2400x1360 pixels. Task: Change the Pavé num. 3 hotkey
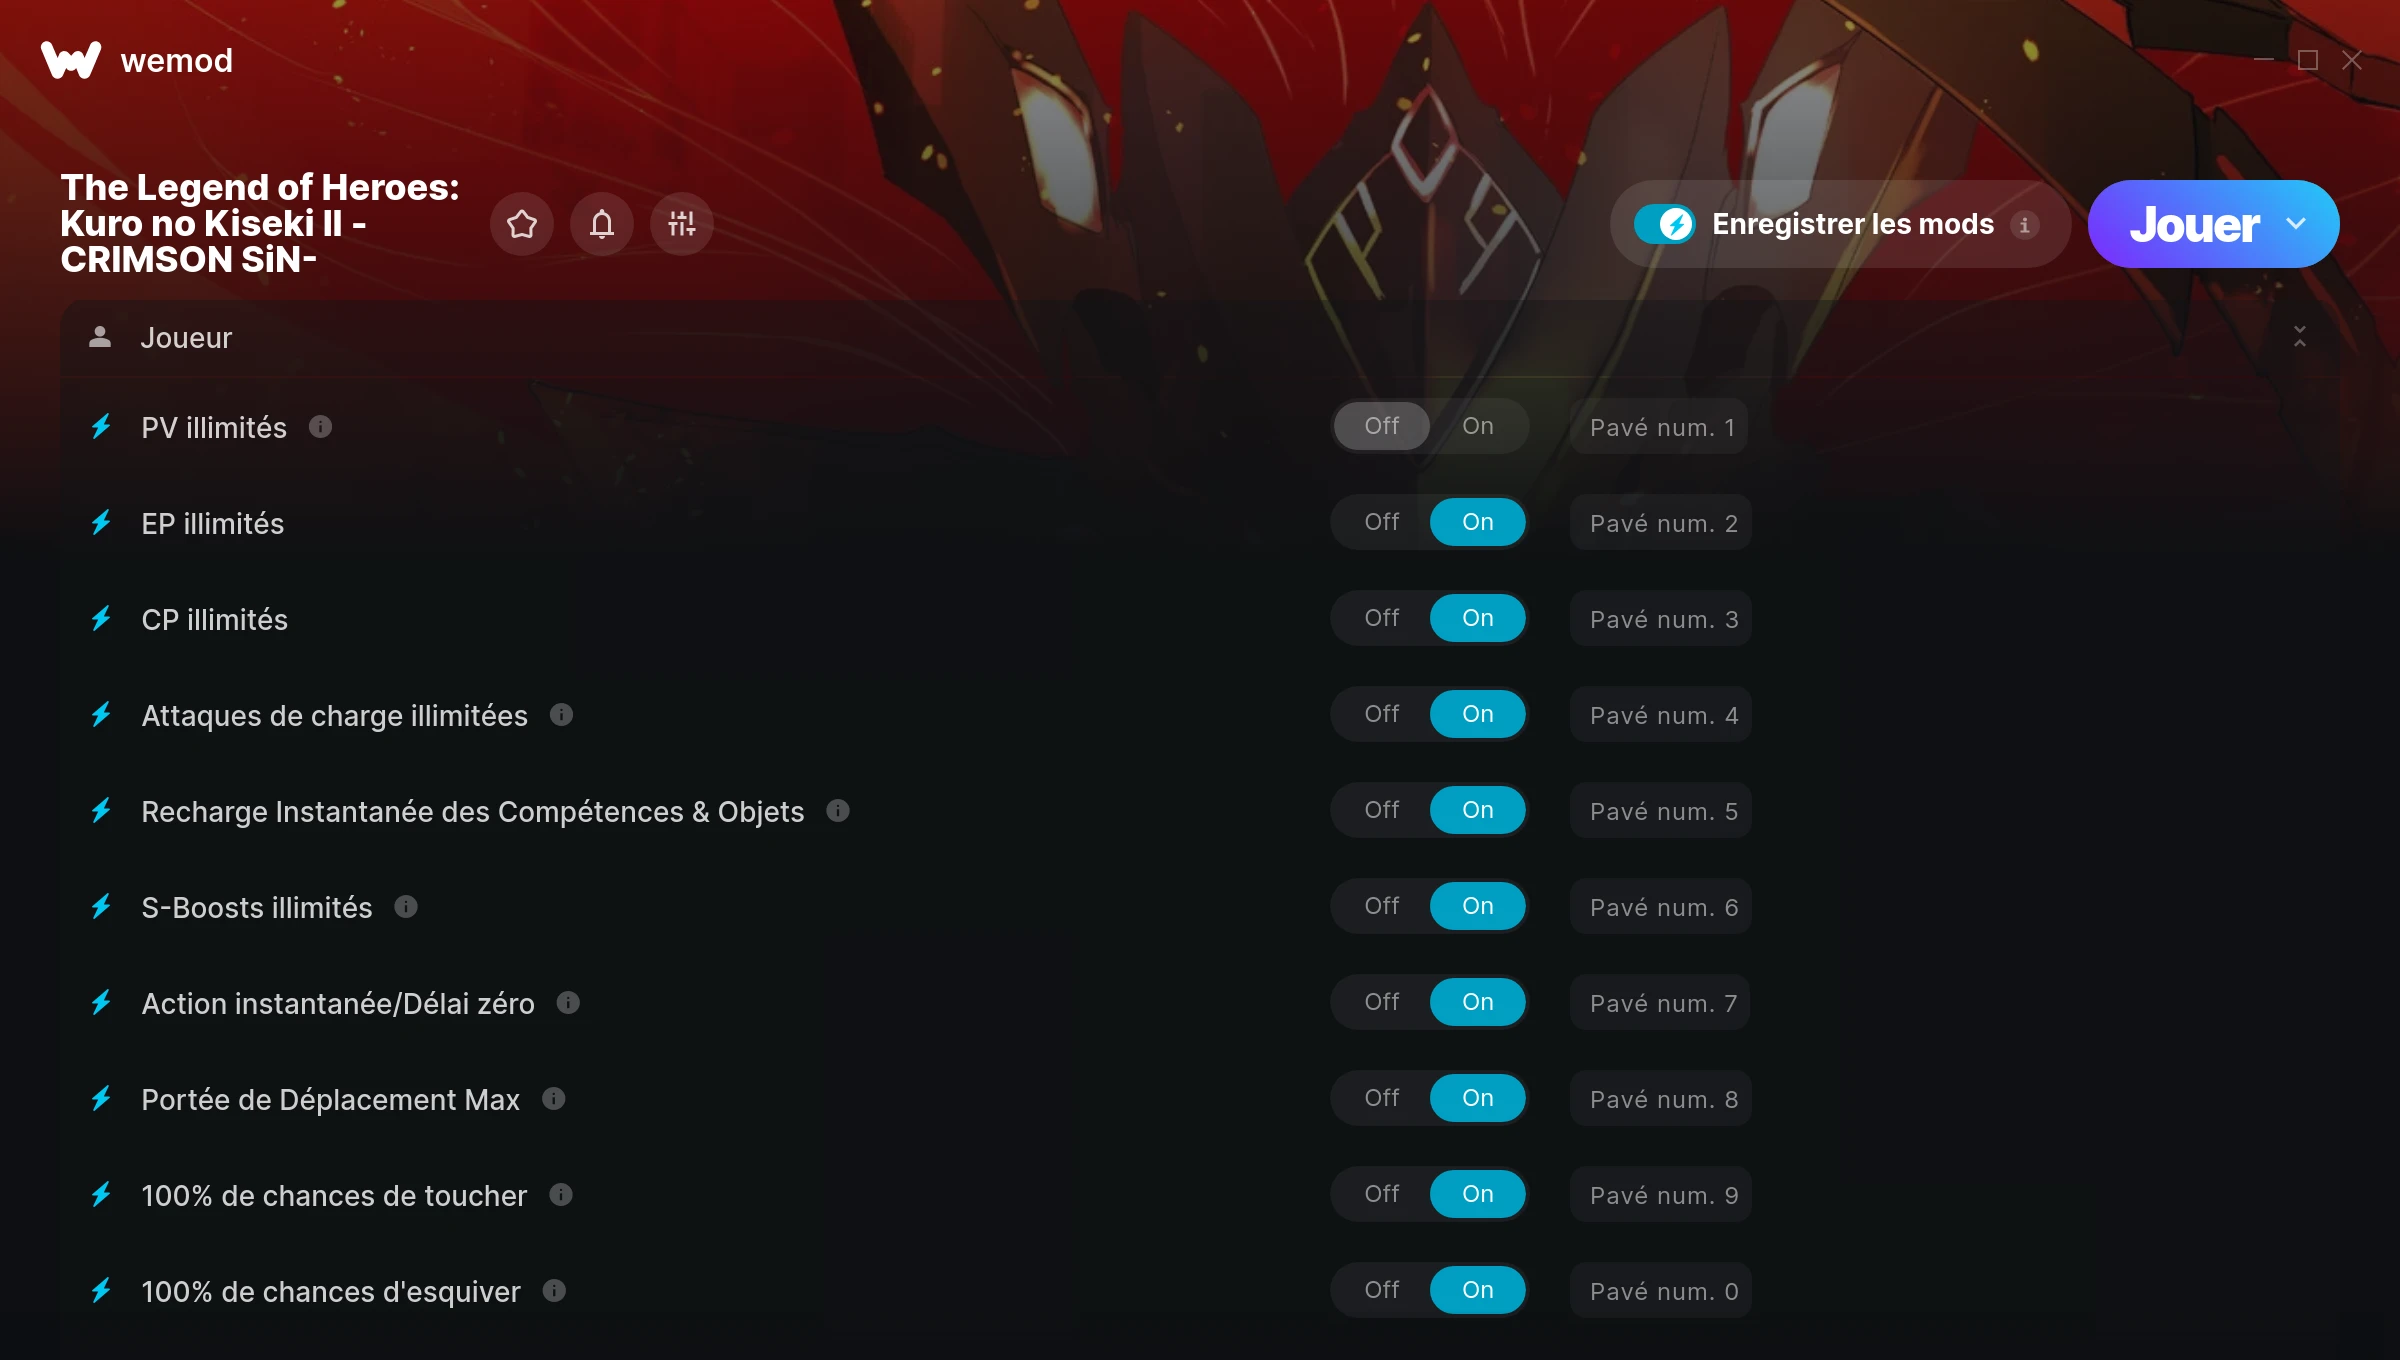1661,619
